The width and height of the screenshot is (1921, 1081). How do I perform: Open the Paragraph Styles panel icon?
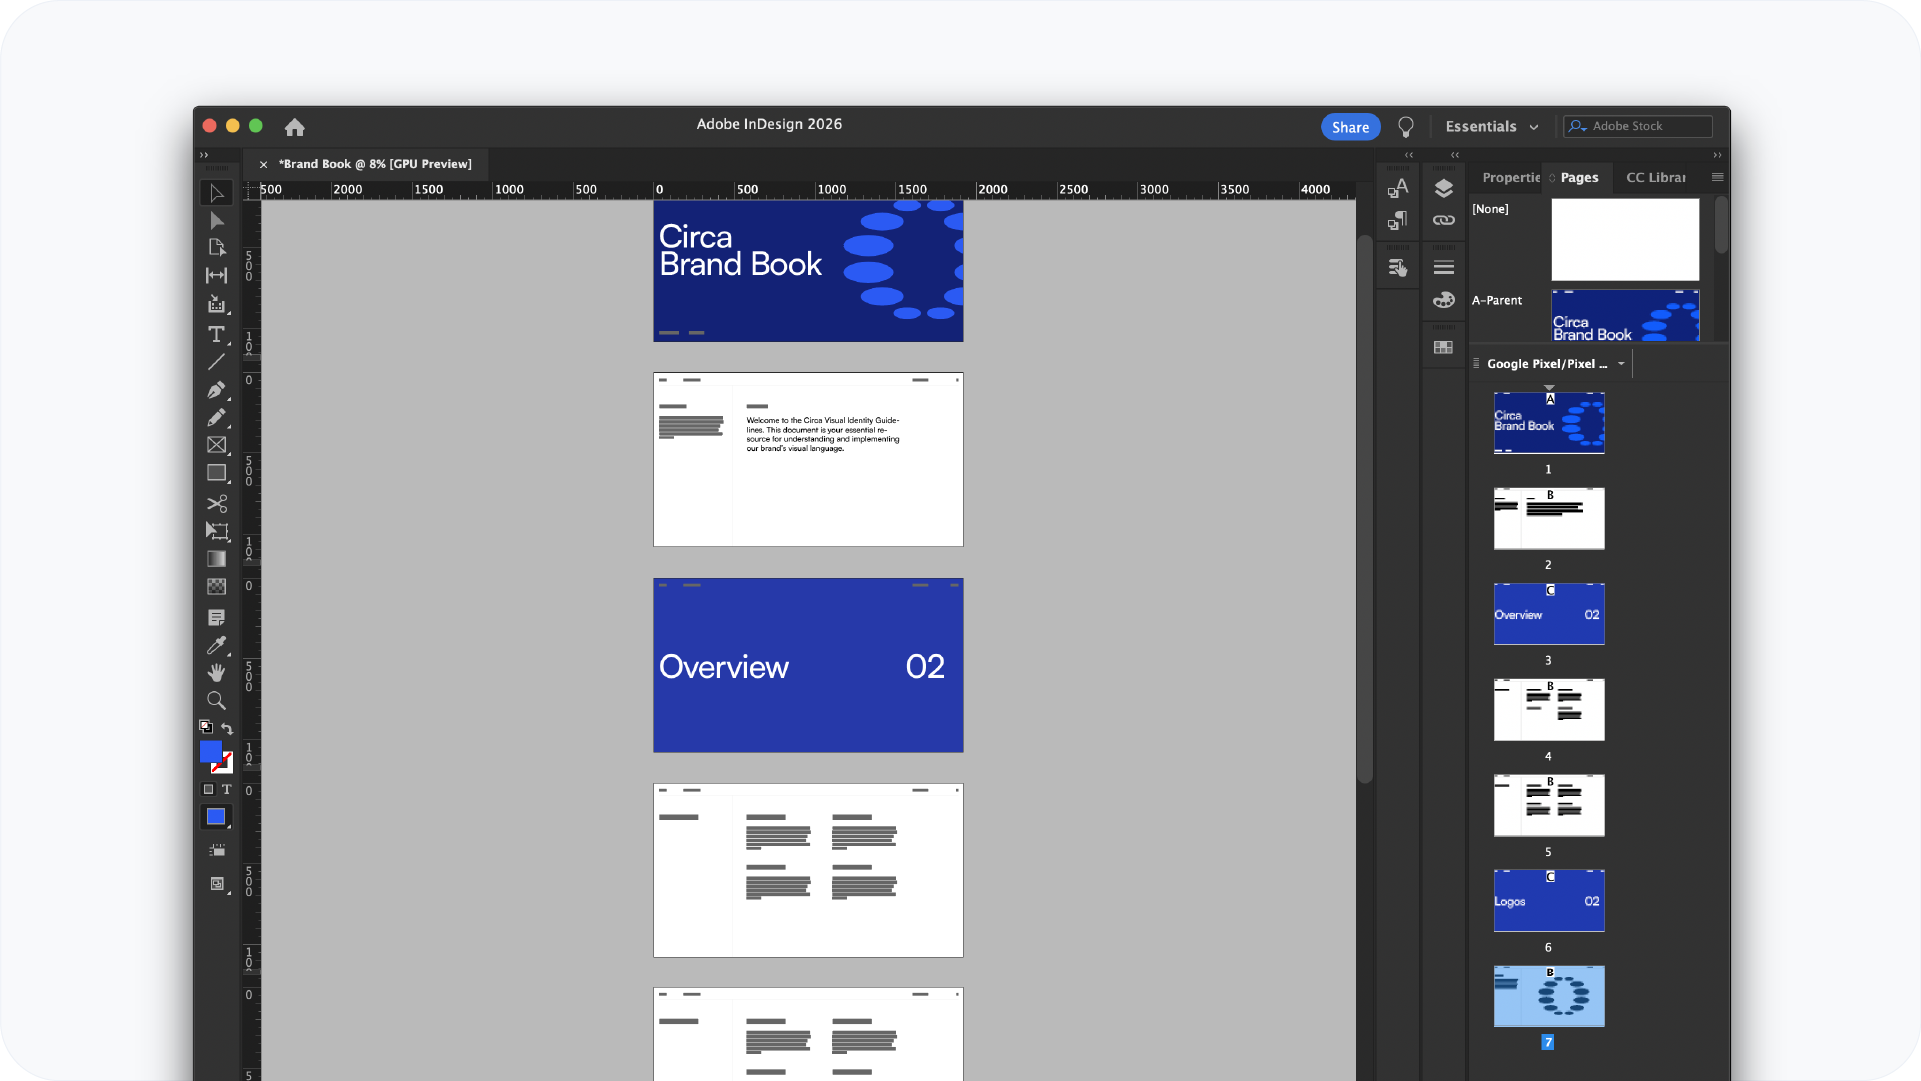click(x=1397, y=220)
